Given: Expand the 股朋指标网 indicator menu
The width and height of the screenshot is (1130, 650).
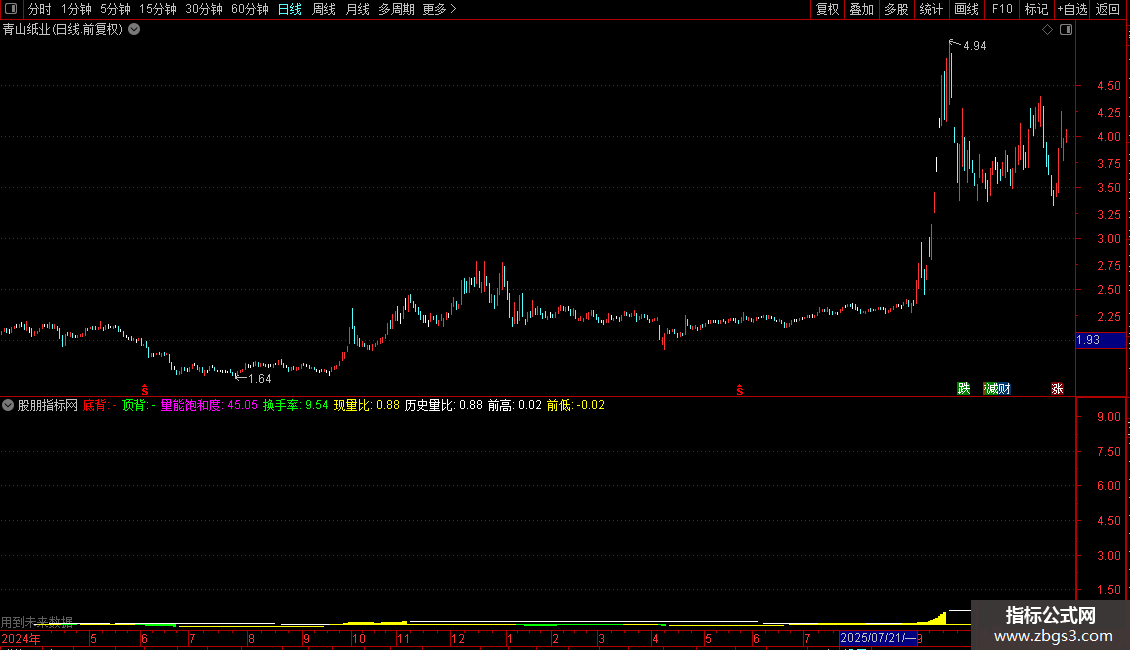Looking at the screenshot, I should [x=8, y=405].
